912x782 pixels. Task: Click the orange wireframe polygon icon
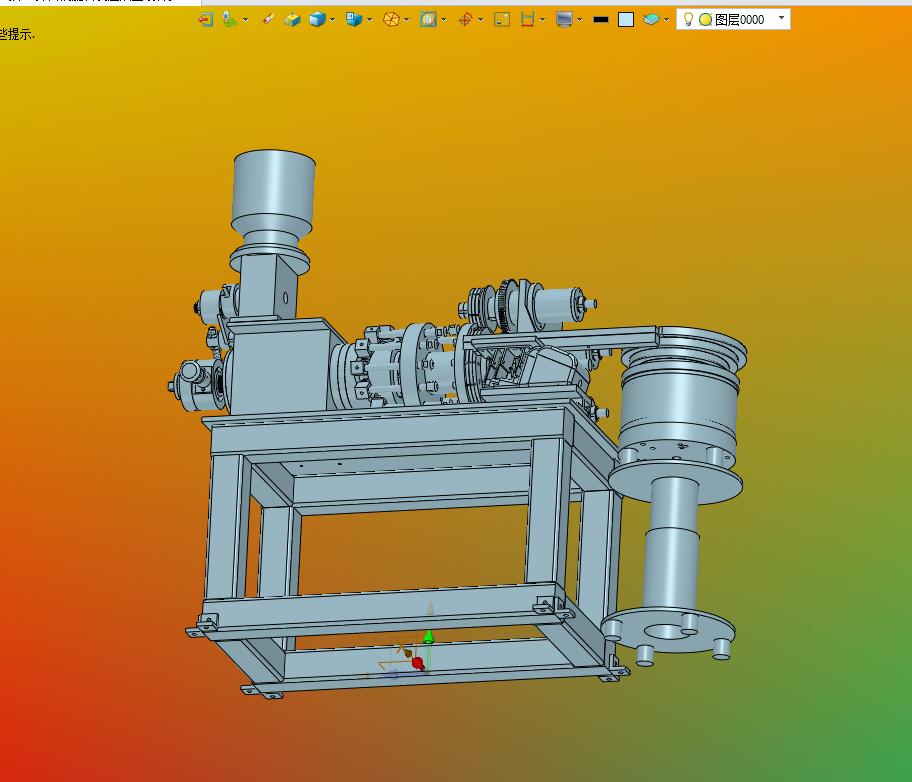tap(391, 19)
